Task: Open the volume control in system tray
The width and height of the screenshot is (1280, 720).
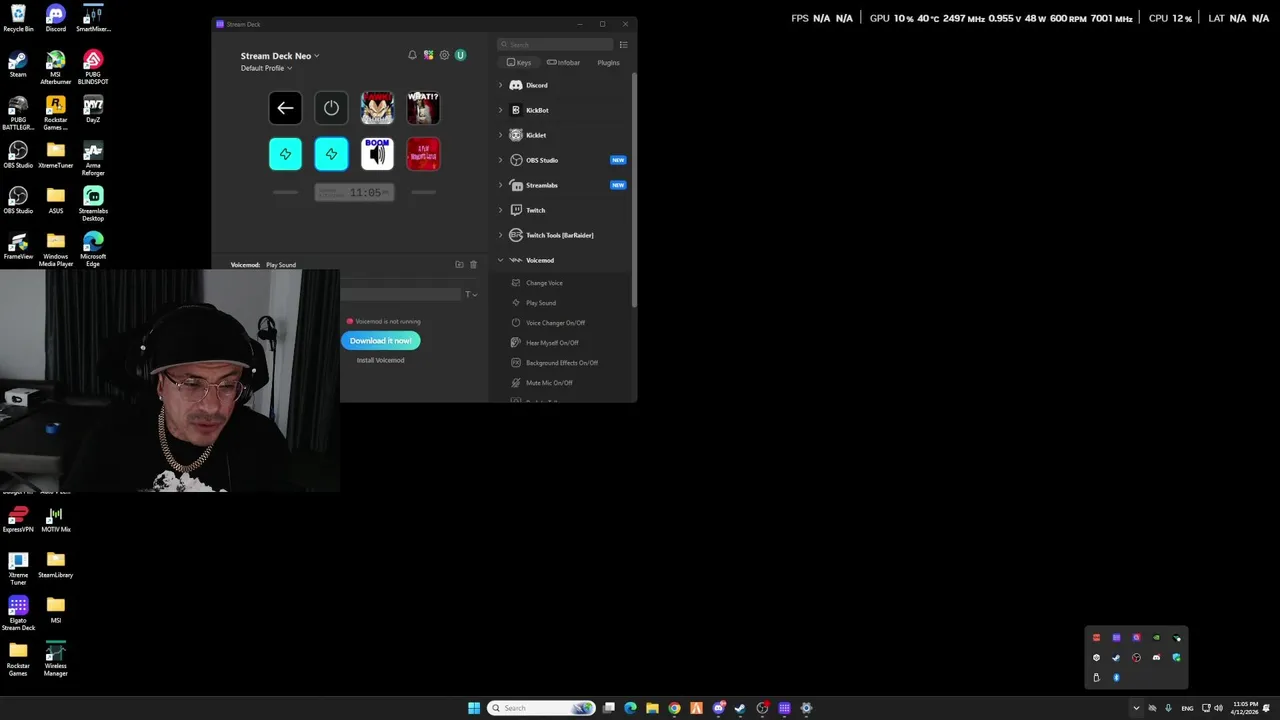Action: pos(1218,708)
